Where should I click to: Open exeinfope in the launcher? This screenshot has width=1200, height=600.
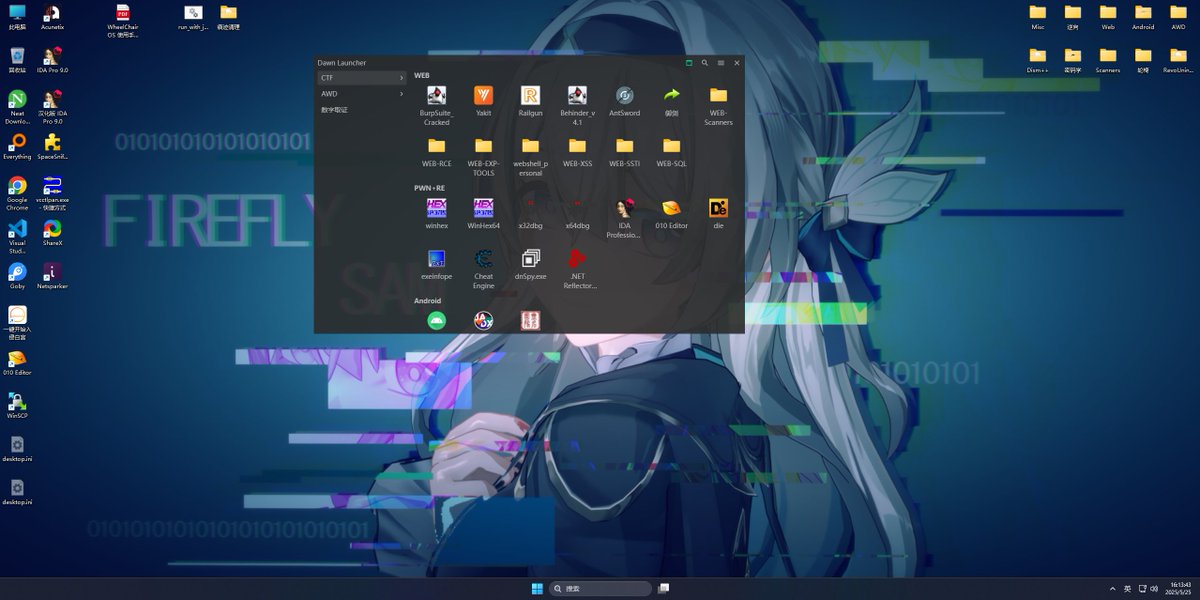click(x=436, y=259)
